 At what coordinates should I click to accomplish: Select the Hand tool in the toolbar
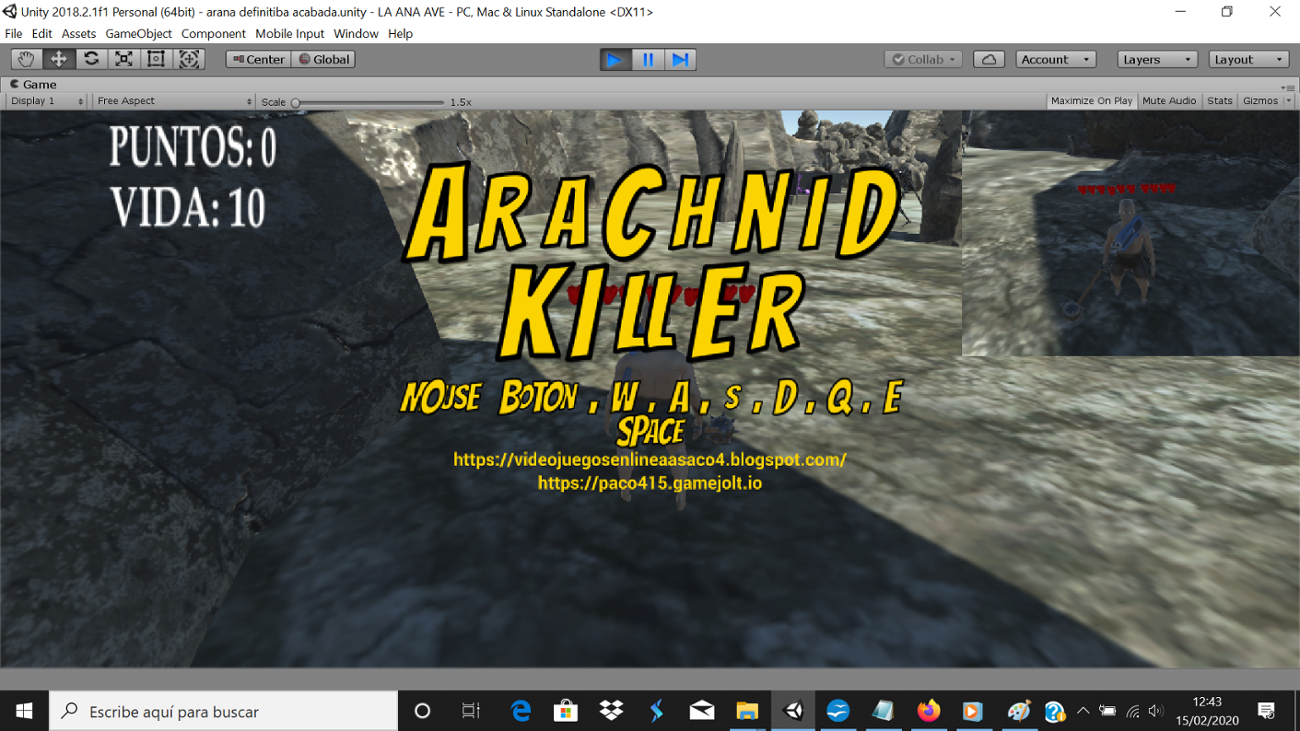(x=25, y=58)
